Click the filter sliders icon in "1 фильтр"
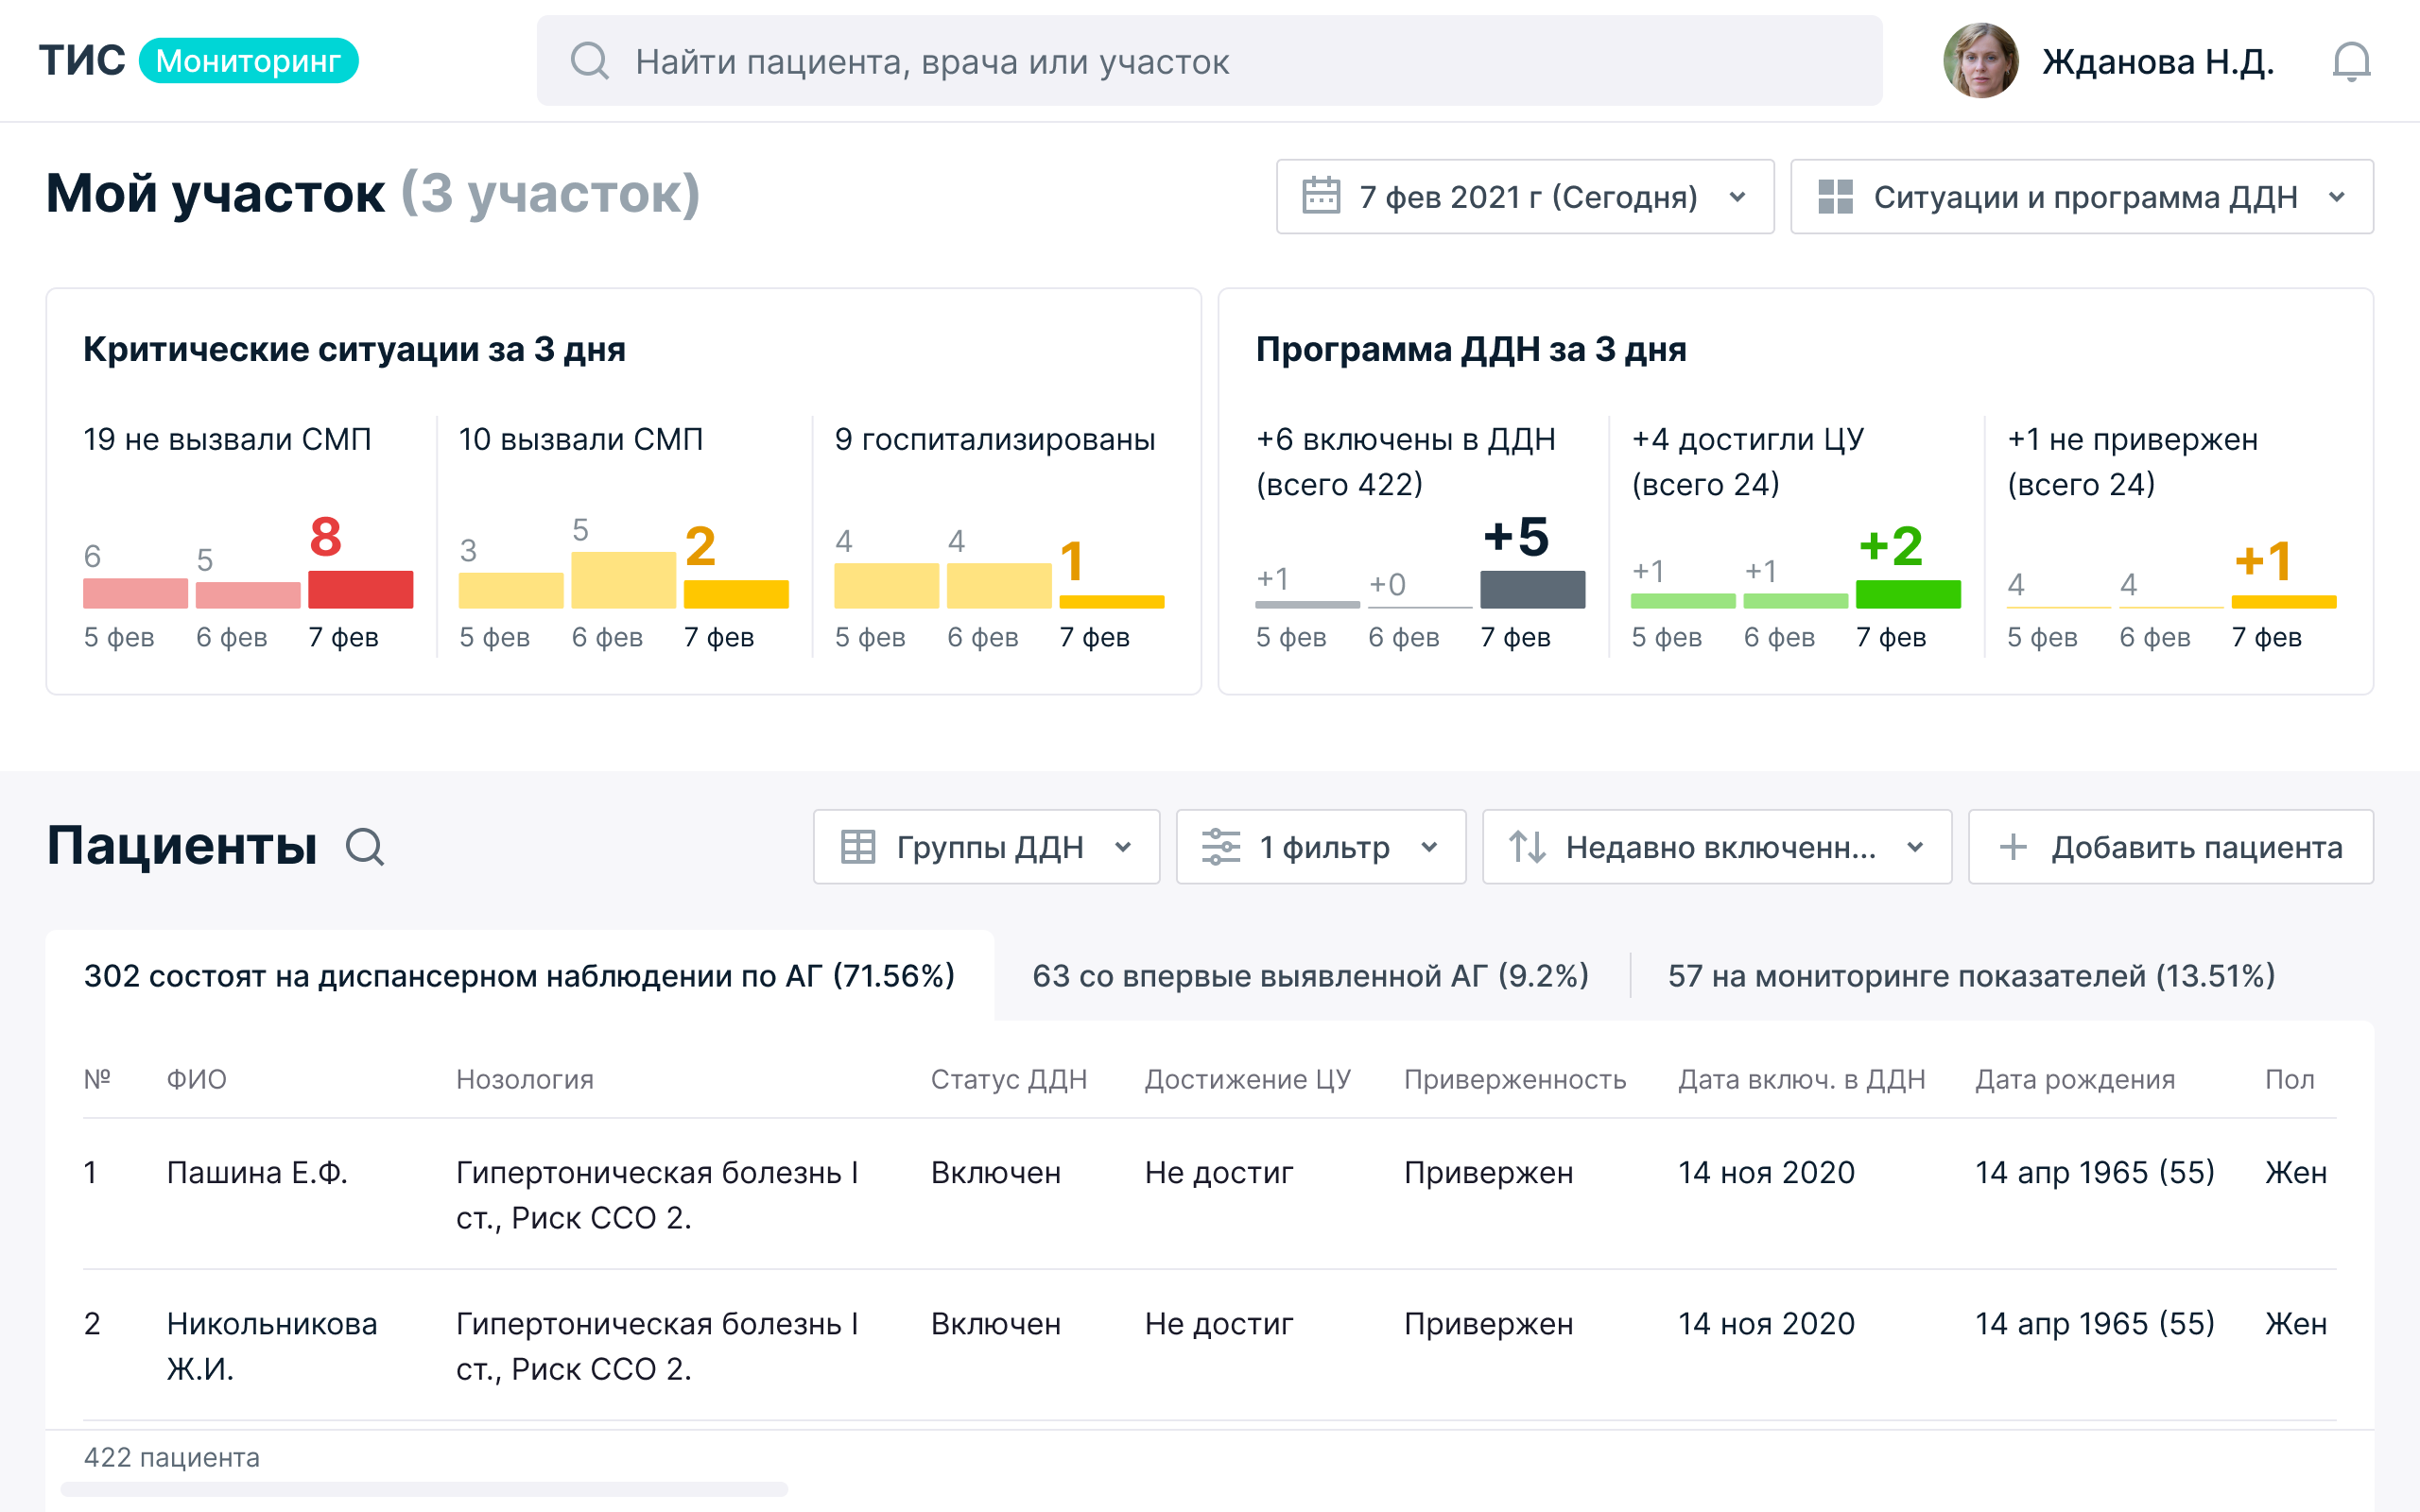 (1222, 847)
